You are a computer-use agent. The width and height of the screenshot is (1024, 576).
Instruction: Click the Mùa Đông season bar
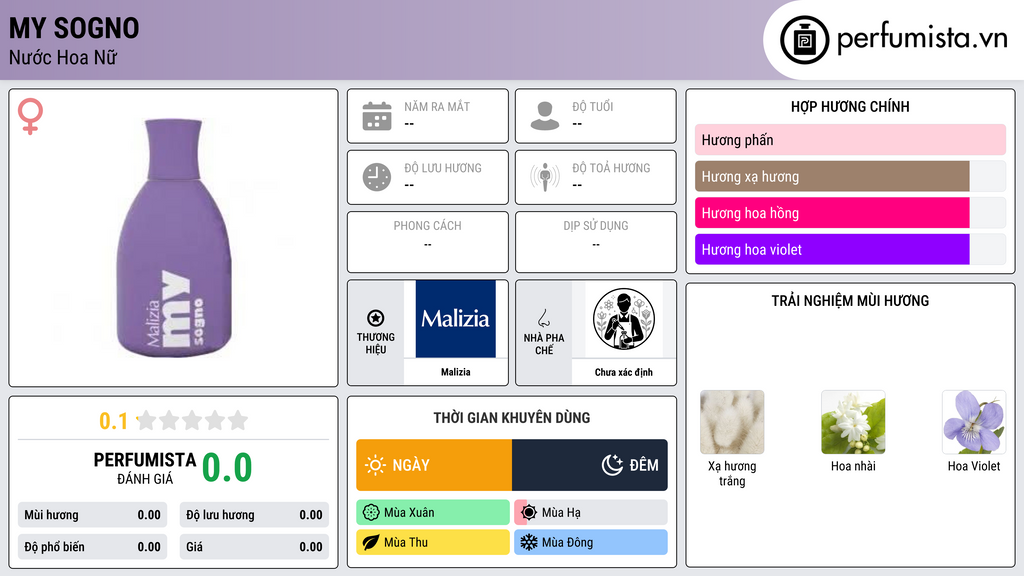point(591,543)
